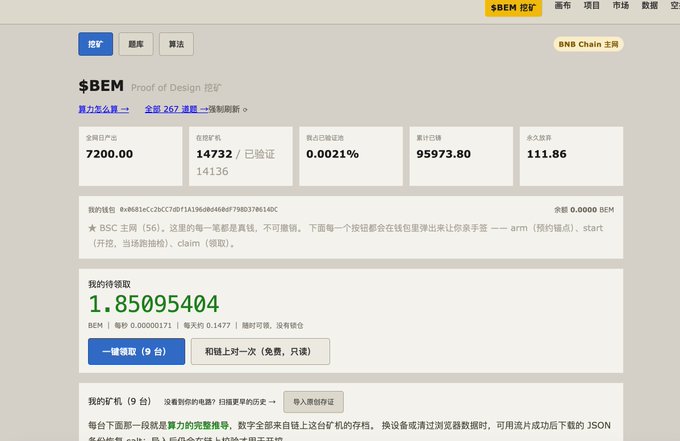Go to 画布 in top navigation
This screenshot has width=680, height=441.
click(562, 6)
